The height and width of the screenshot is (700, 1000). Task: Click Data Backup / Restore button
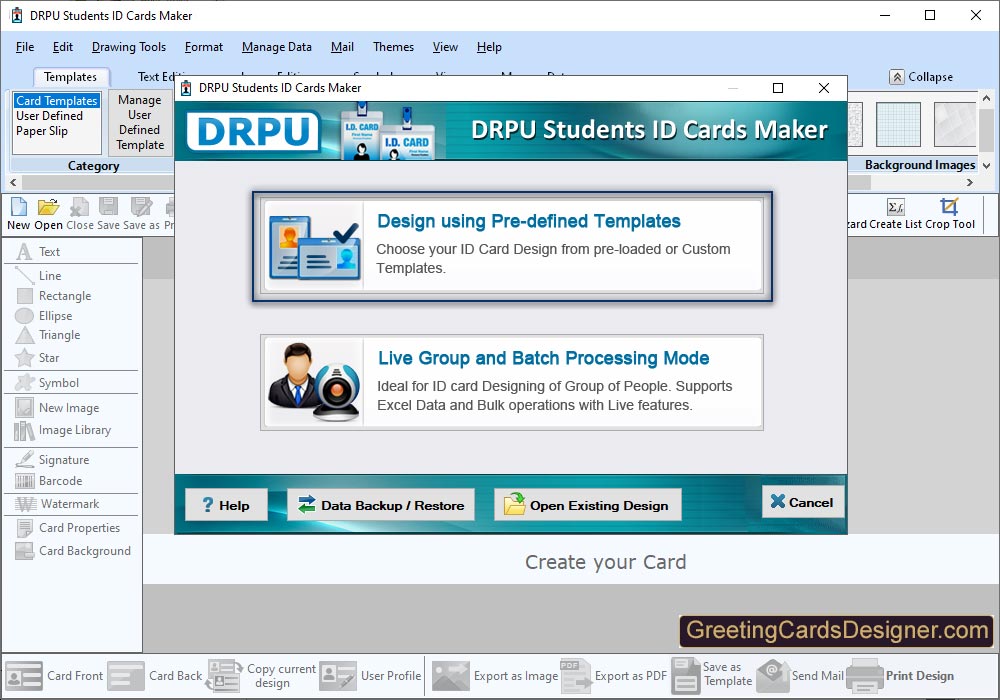coord(381,505)
